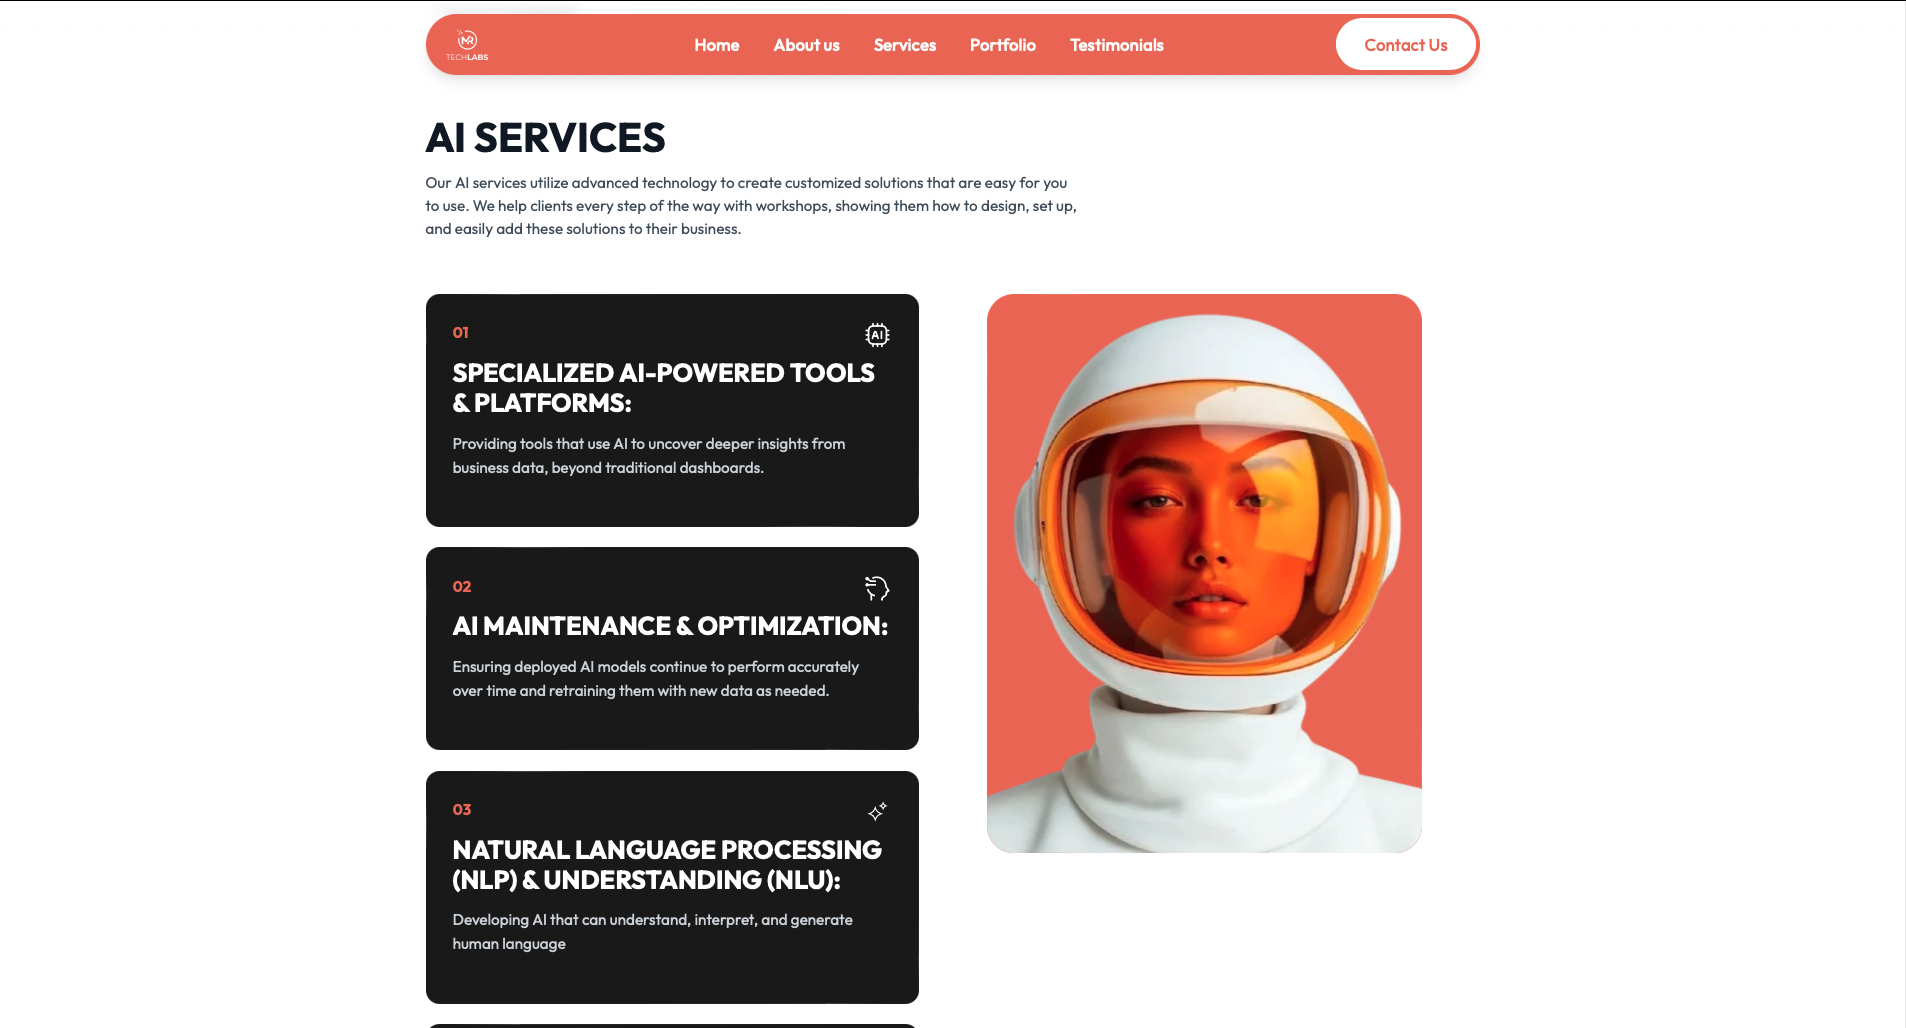Select the AI Maintenance & Optimization heading

[670, 626]
